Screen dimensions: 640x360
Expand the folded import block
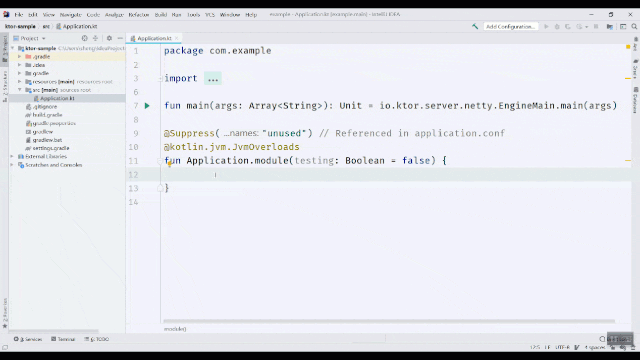[213, 78]
